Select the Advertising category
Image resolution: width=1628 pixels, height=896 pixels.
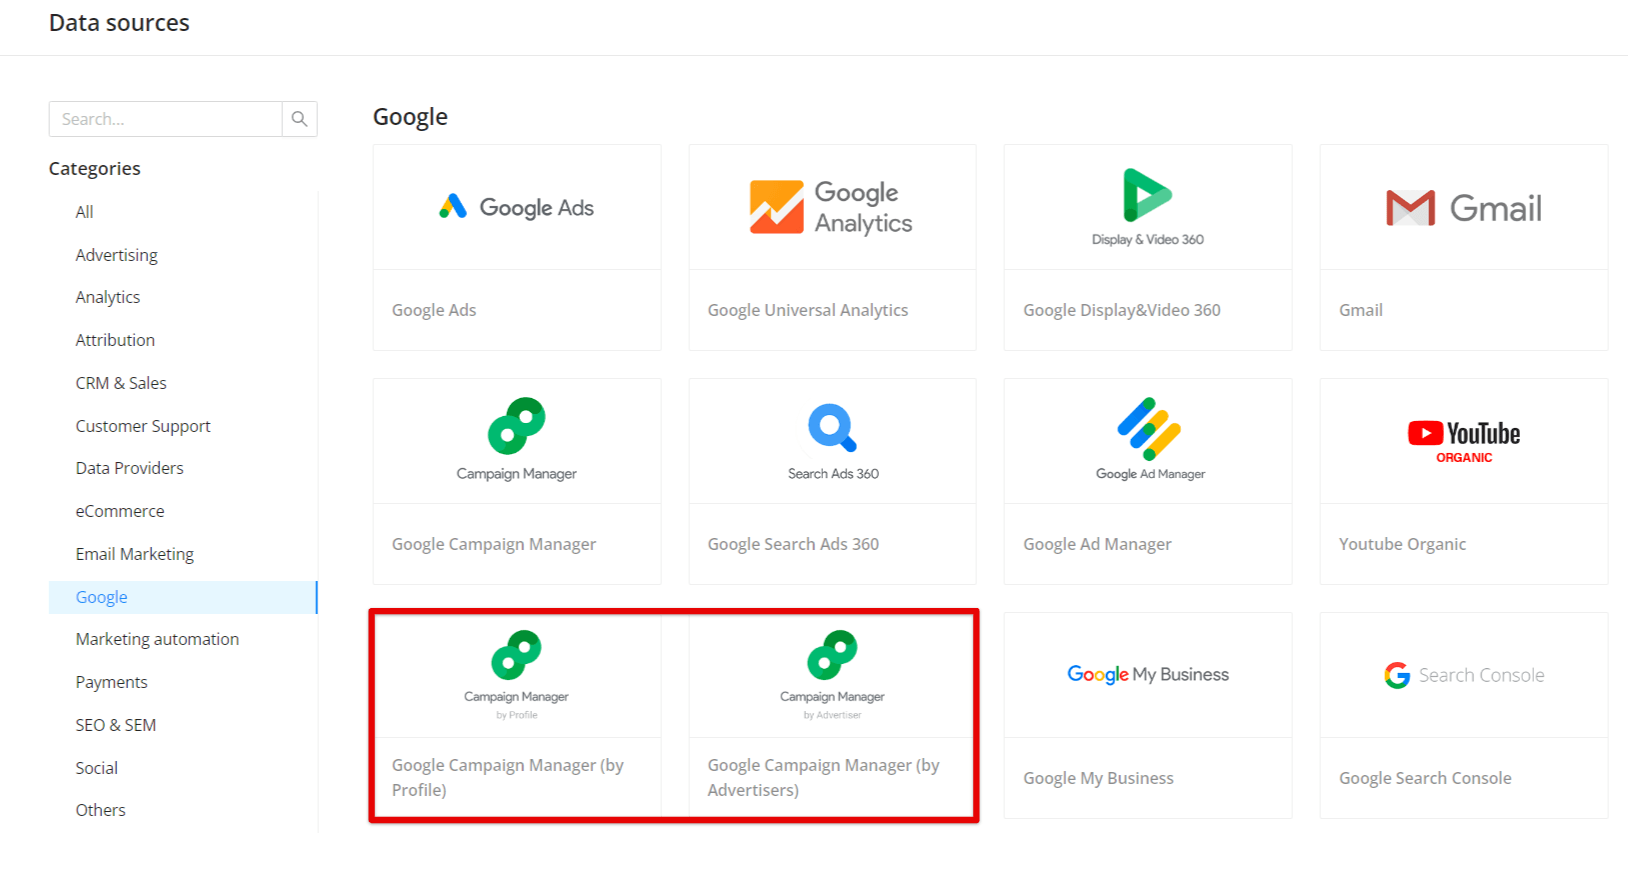pos(116,255)
